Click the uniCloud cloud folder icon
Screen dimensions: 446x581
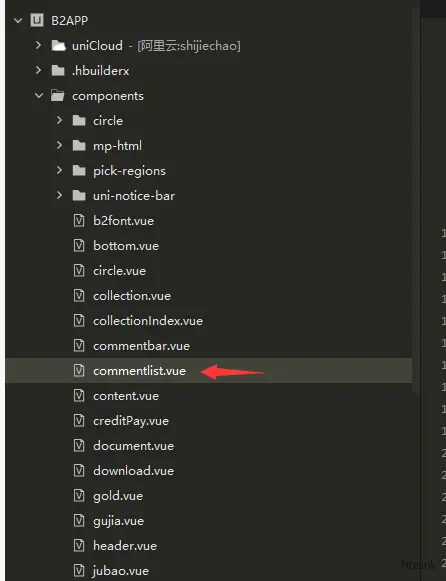click(58, 46)
